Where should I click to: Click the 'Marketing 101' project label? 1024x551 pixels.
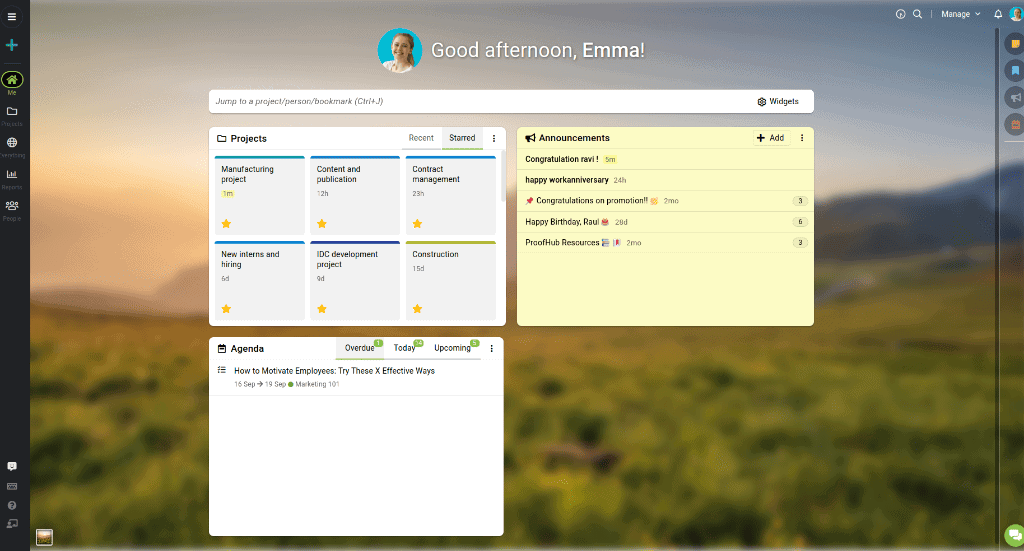click(x=317, y=385)
